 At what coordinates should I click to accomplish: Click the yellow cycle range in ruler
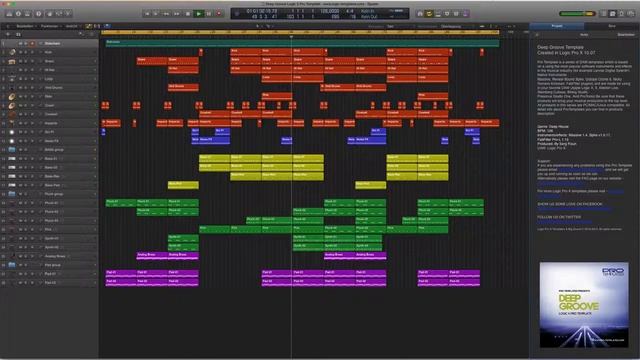pos(300,32)
